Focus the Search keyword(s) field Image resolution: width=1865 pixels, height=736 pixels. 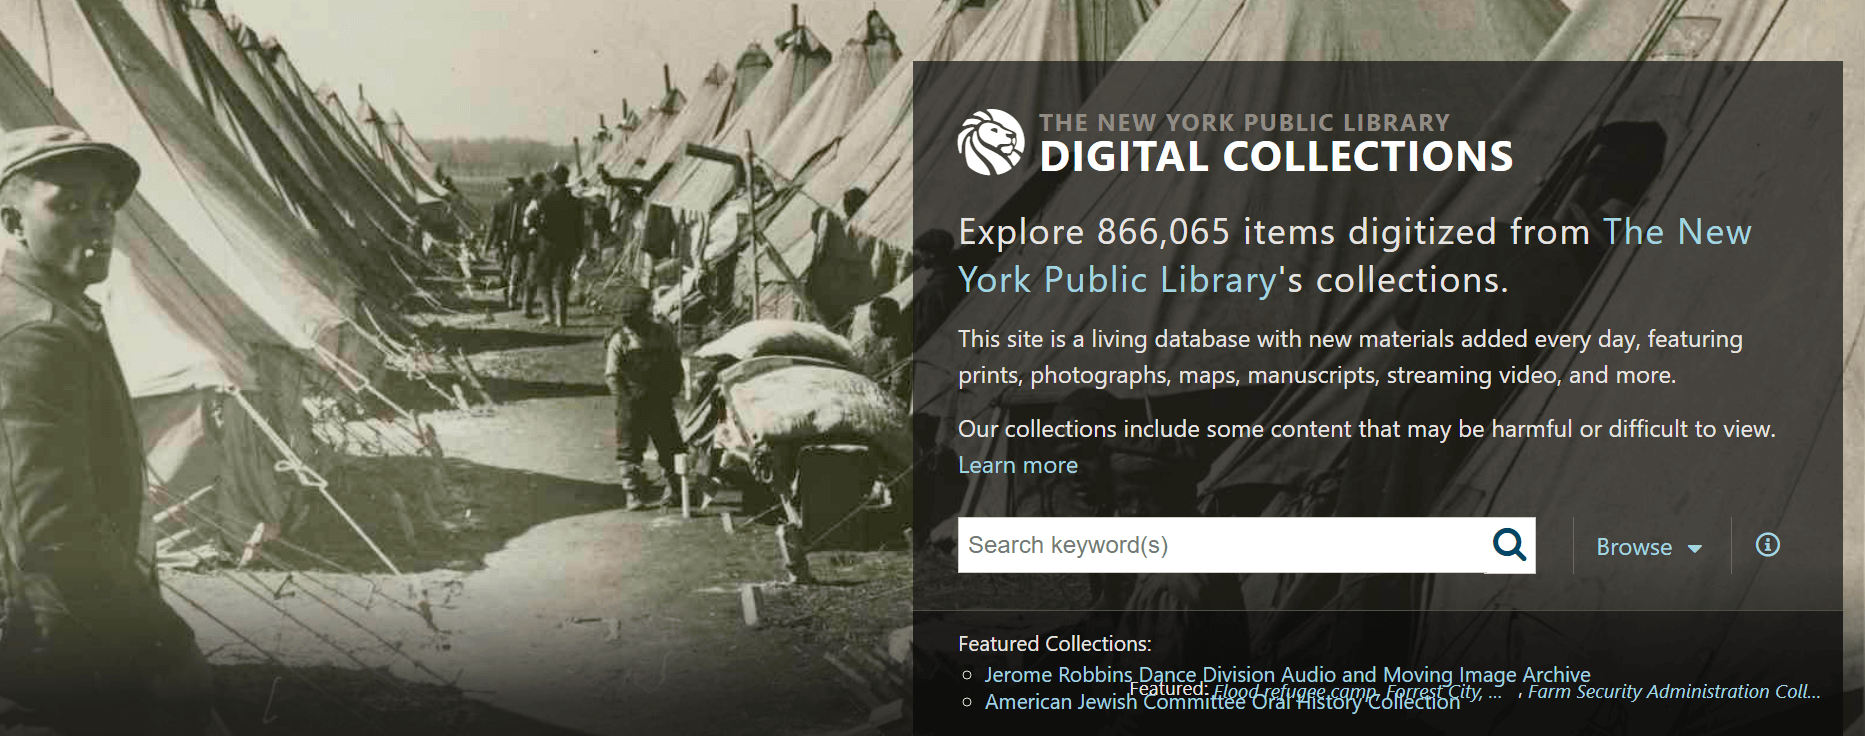[x=1221, y=545]
